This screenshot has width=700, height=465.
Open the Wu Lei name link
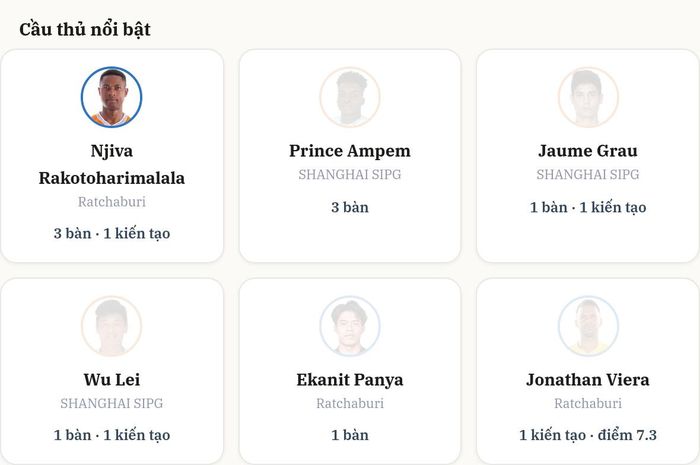pos(112,380)
